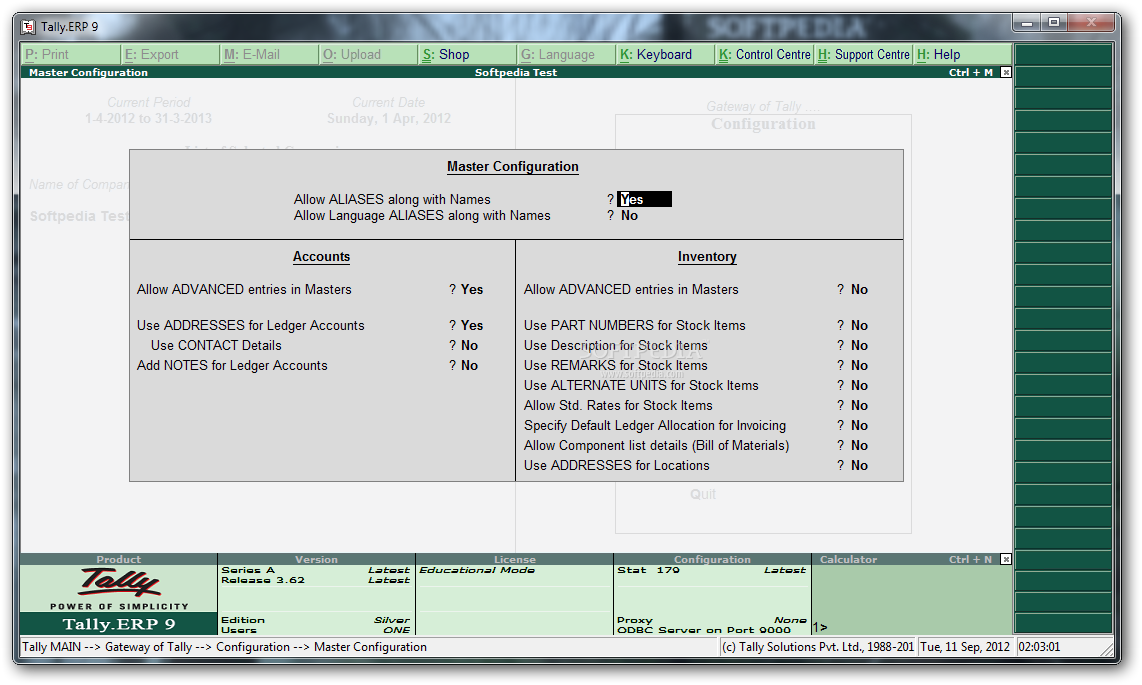Screen dimensions: 1142x685
Task: Toggle Use ALTERNATE UNITS for Stock Items value
Action: point(859,386)
